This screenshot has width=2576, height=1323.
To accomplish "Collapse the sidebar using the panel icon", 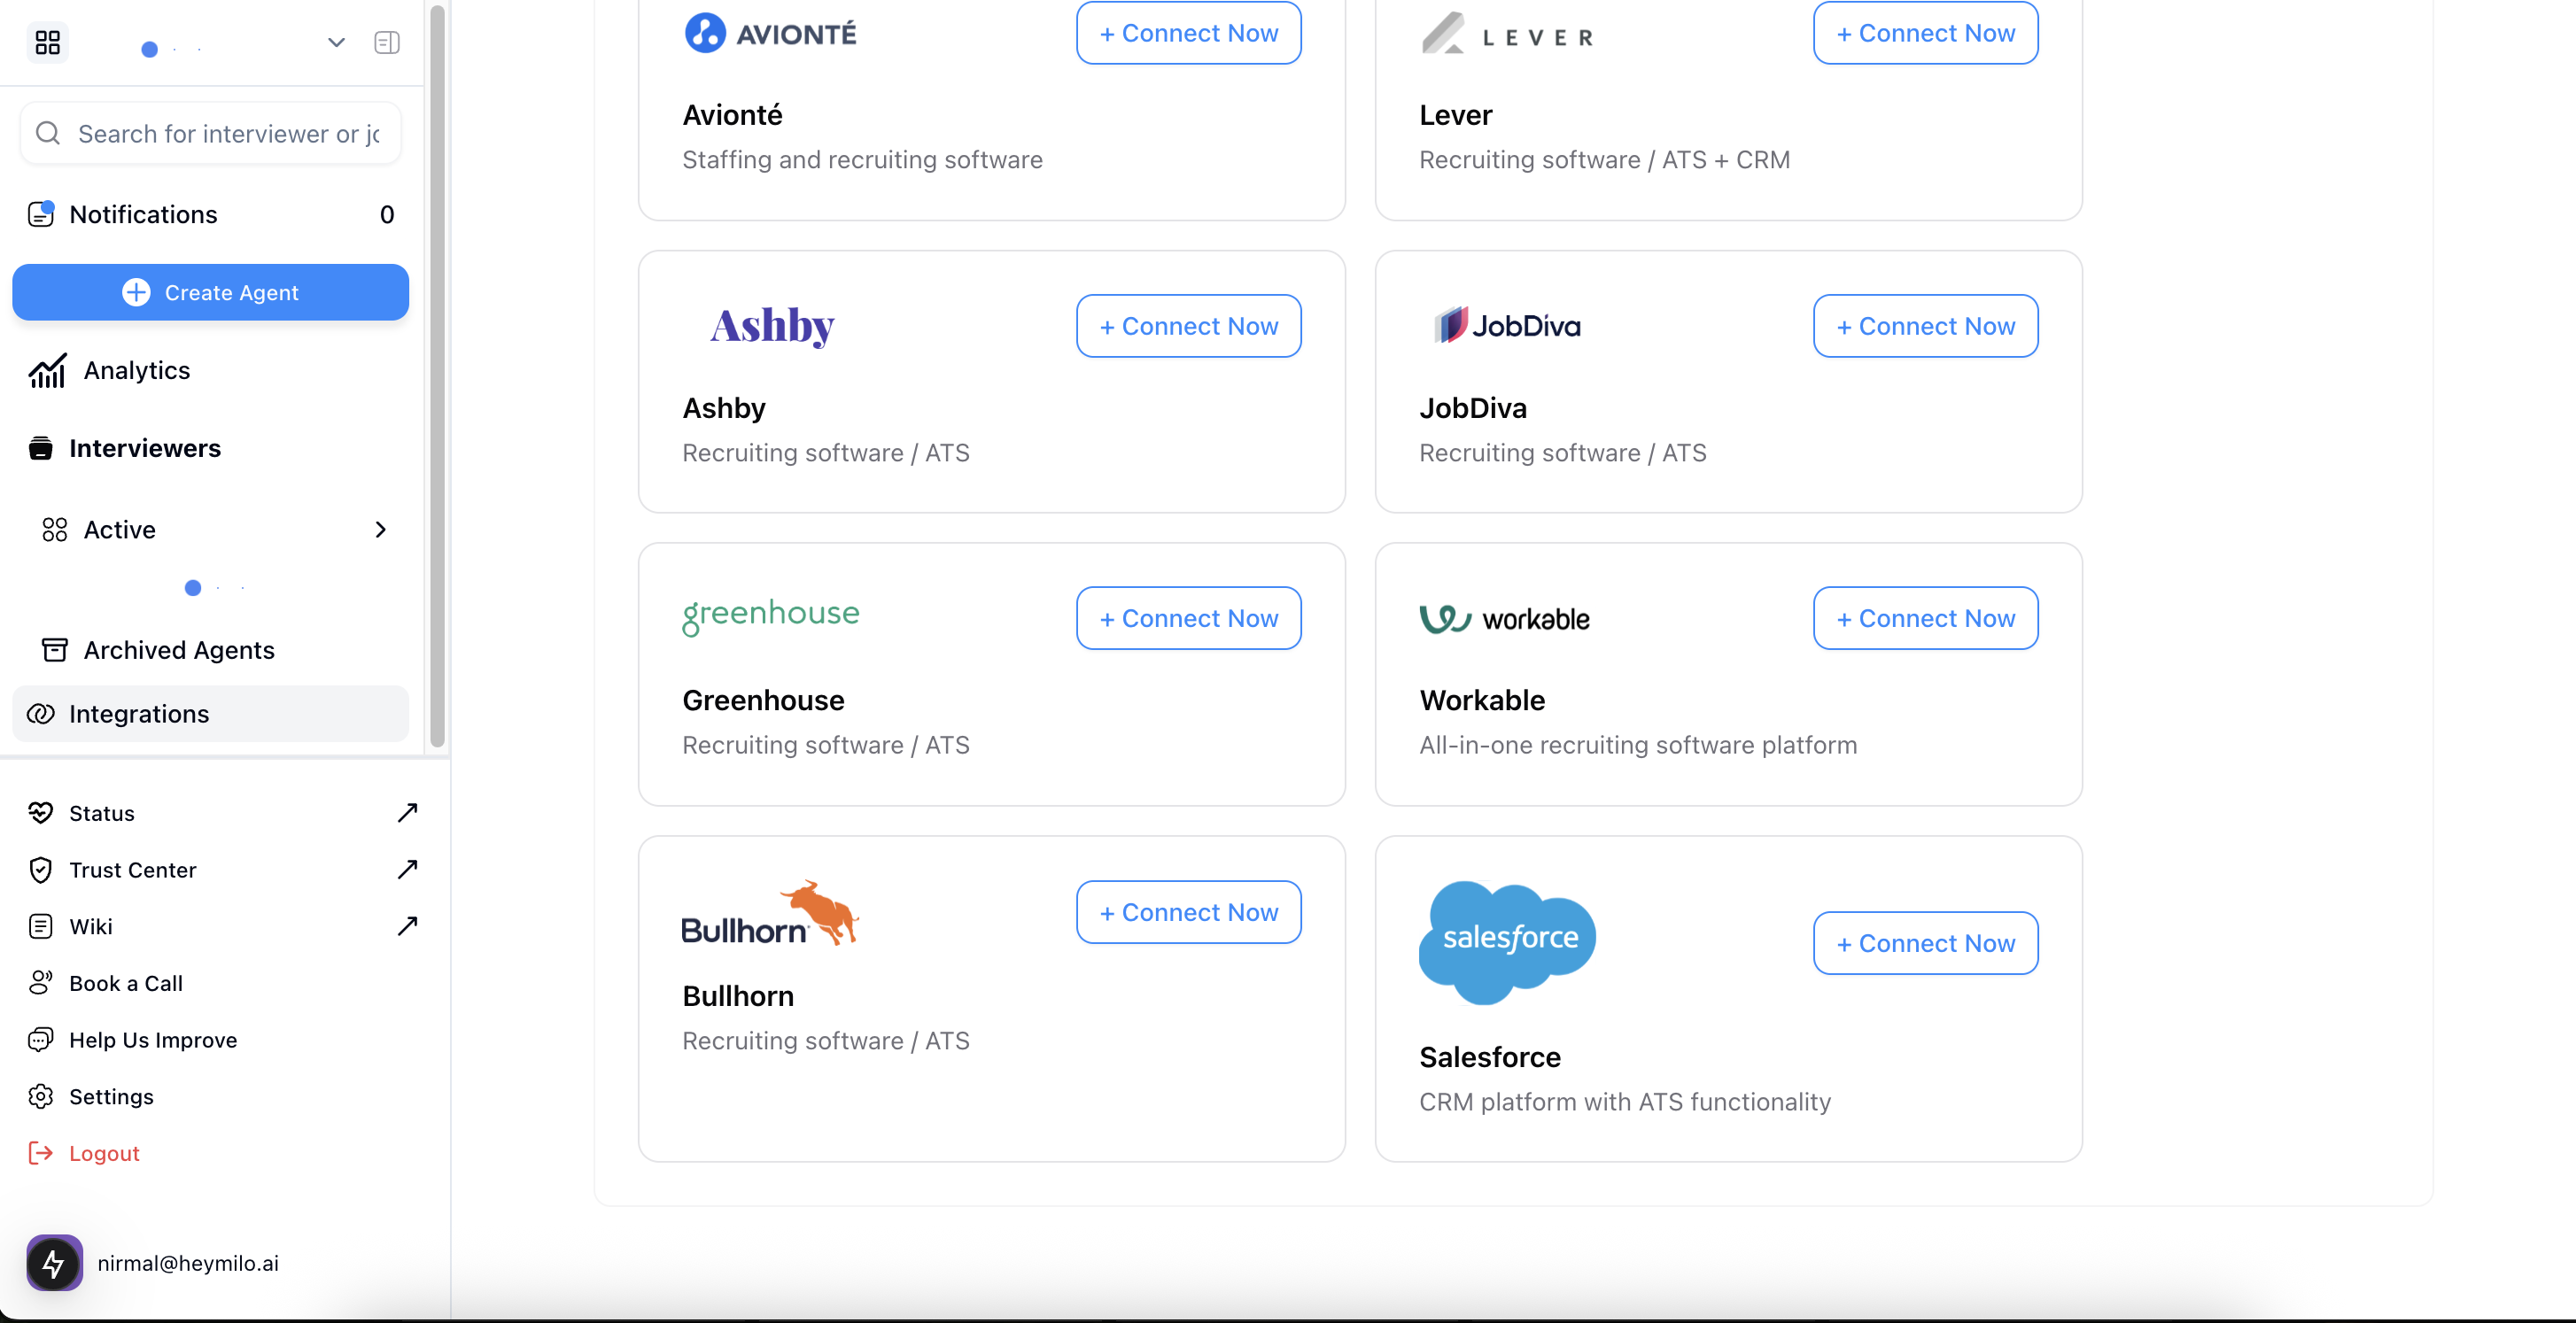I will coord(387,42).
